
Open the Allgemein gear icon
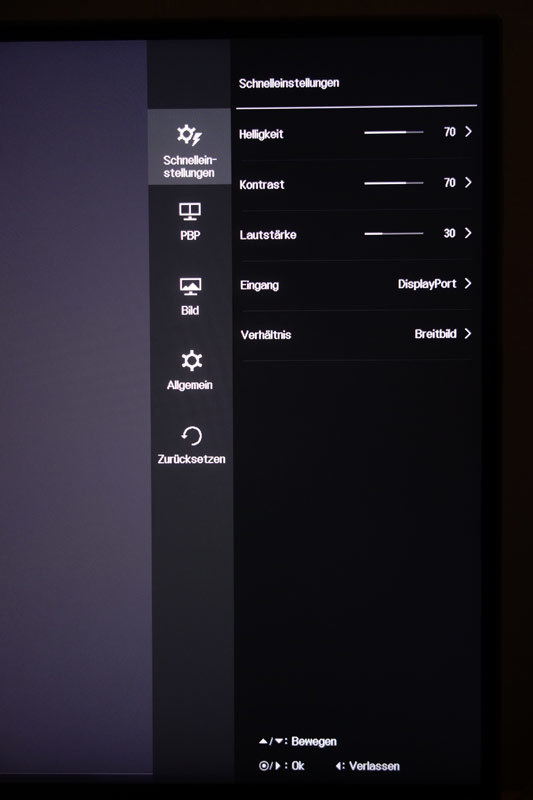point(191,361)
